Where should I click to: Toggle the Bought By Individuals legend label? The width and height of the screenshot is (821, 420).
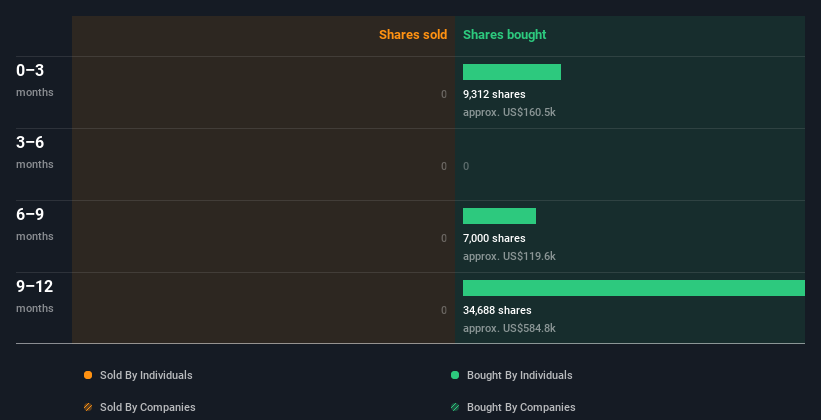(519, 375)
